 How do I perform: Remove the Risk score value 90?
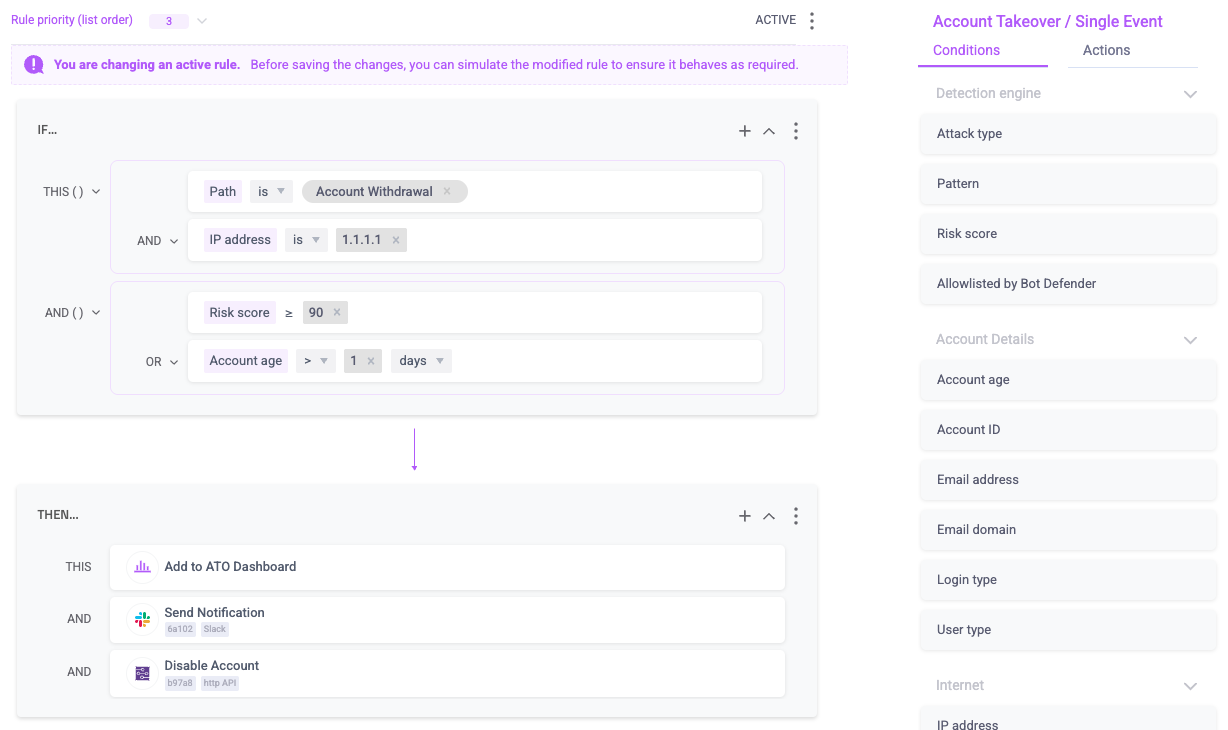(337, 313)
